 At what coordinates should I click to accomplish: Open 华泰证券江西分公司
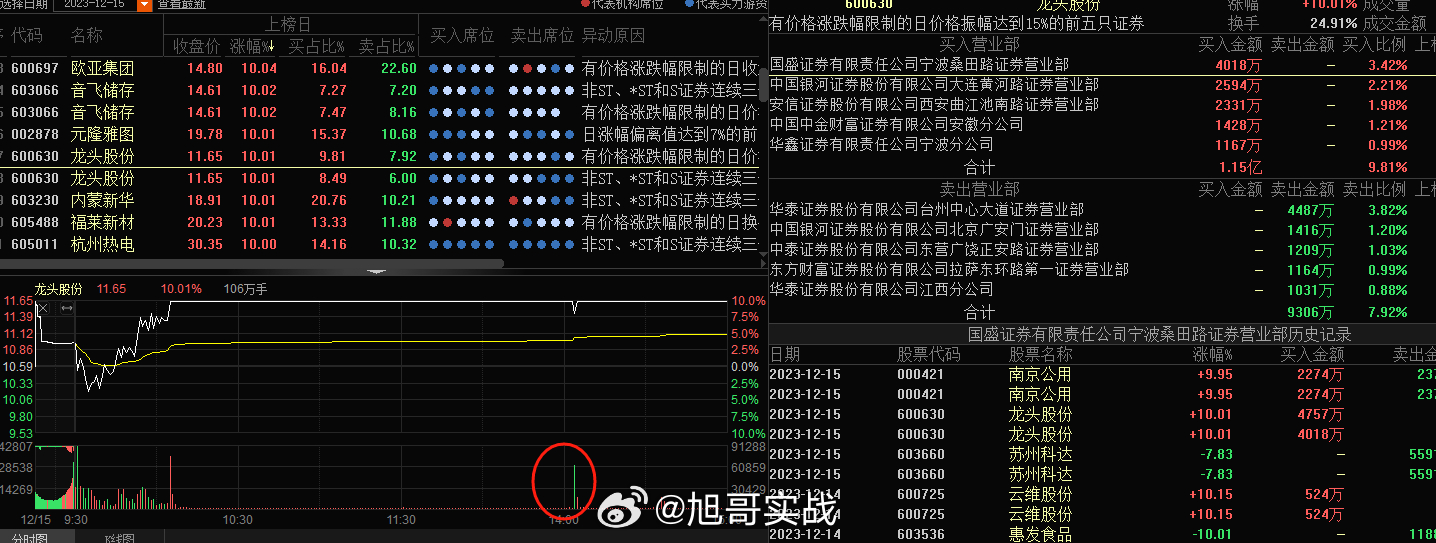pyautogui.click(x=882, y=290)
